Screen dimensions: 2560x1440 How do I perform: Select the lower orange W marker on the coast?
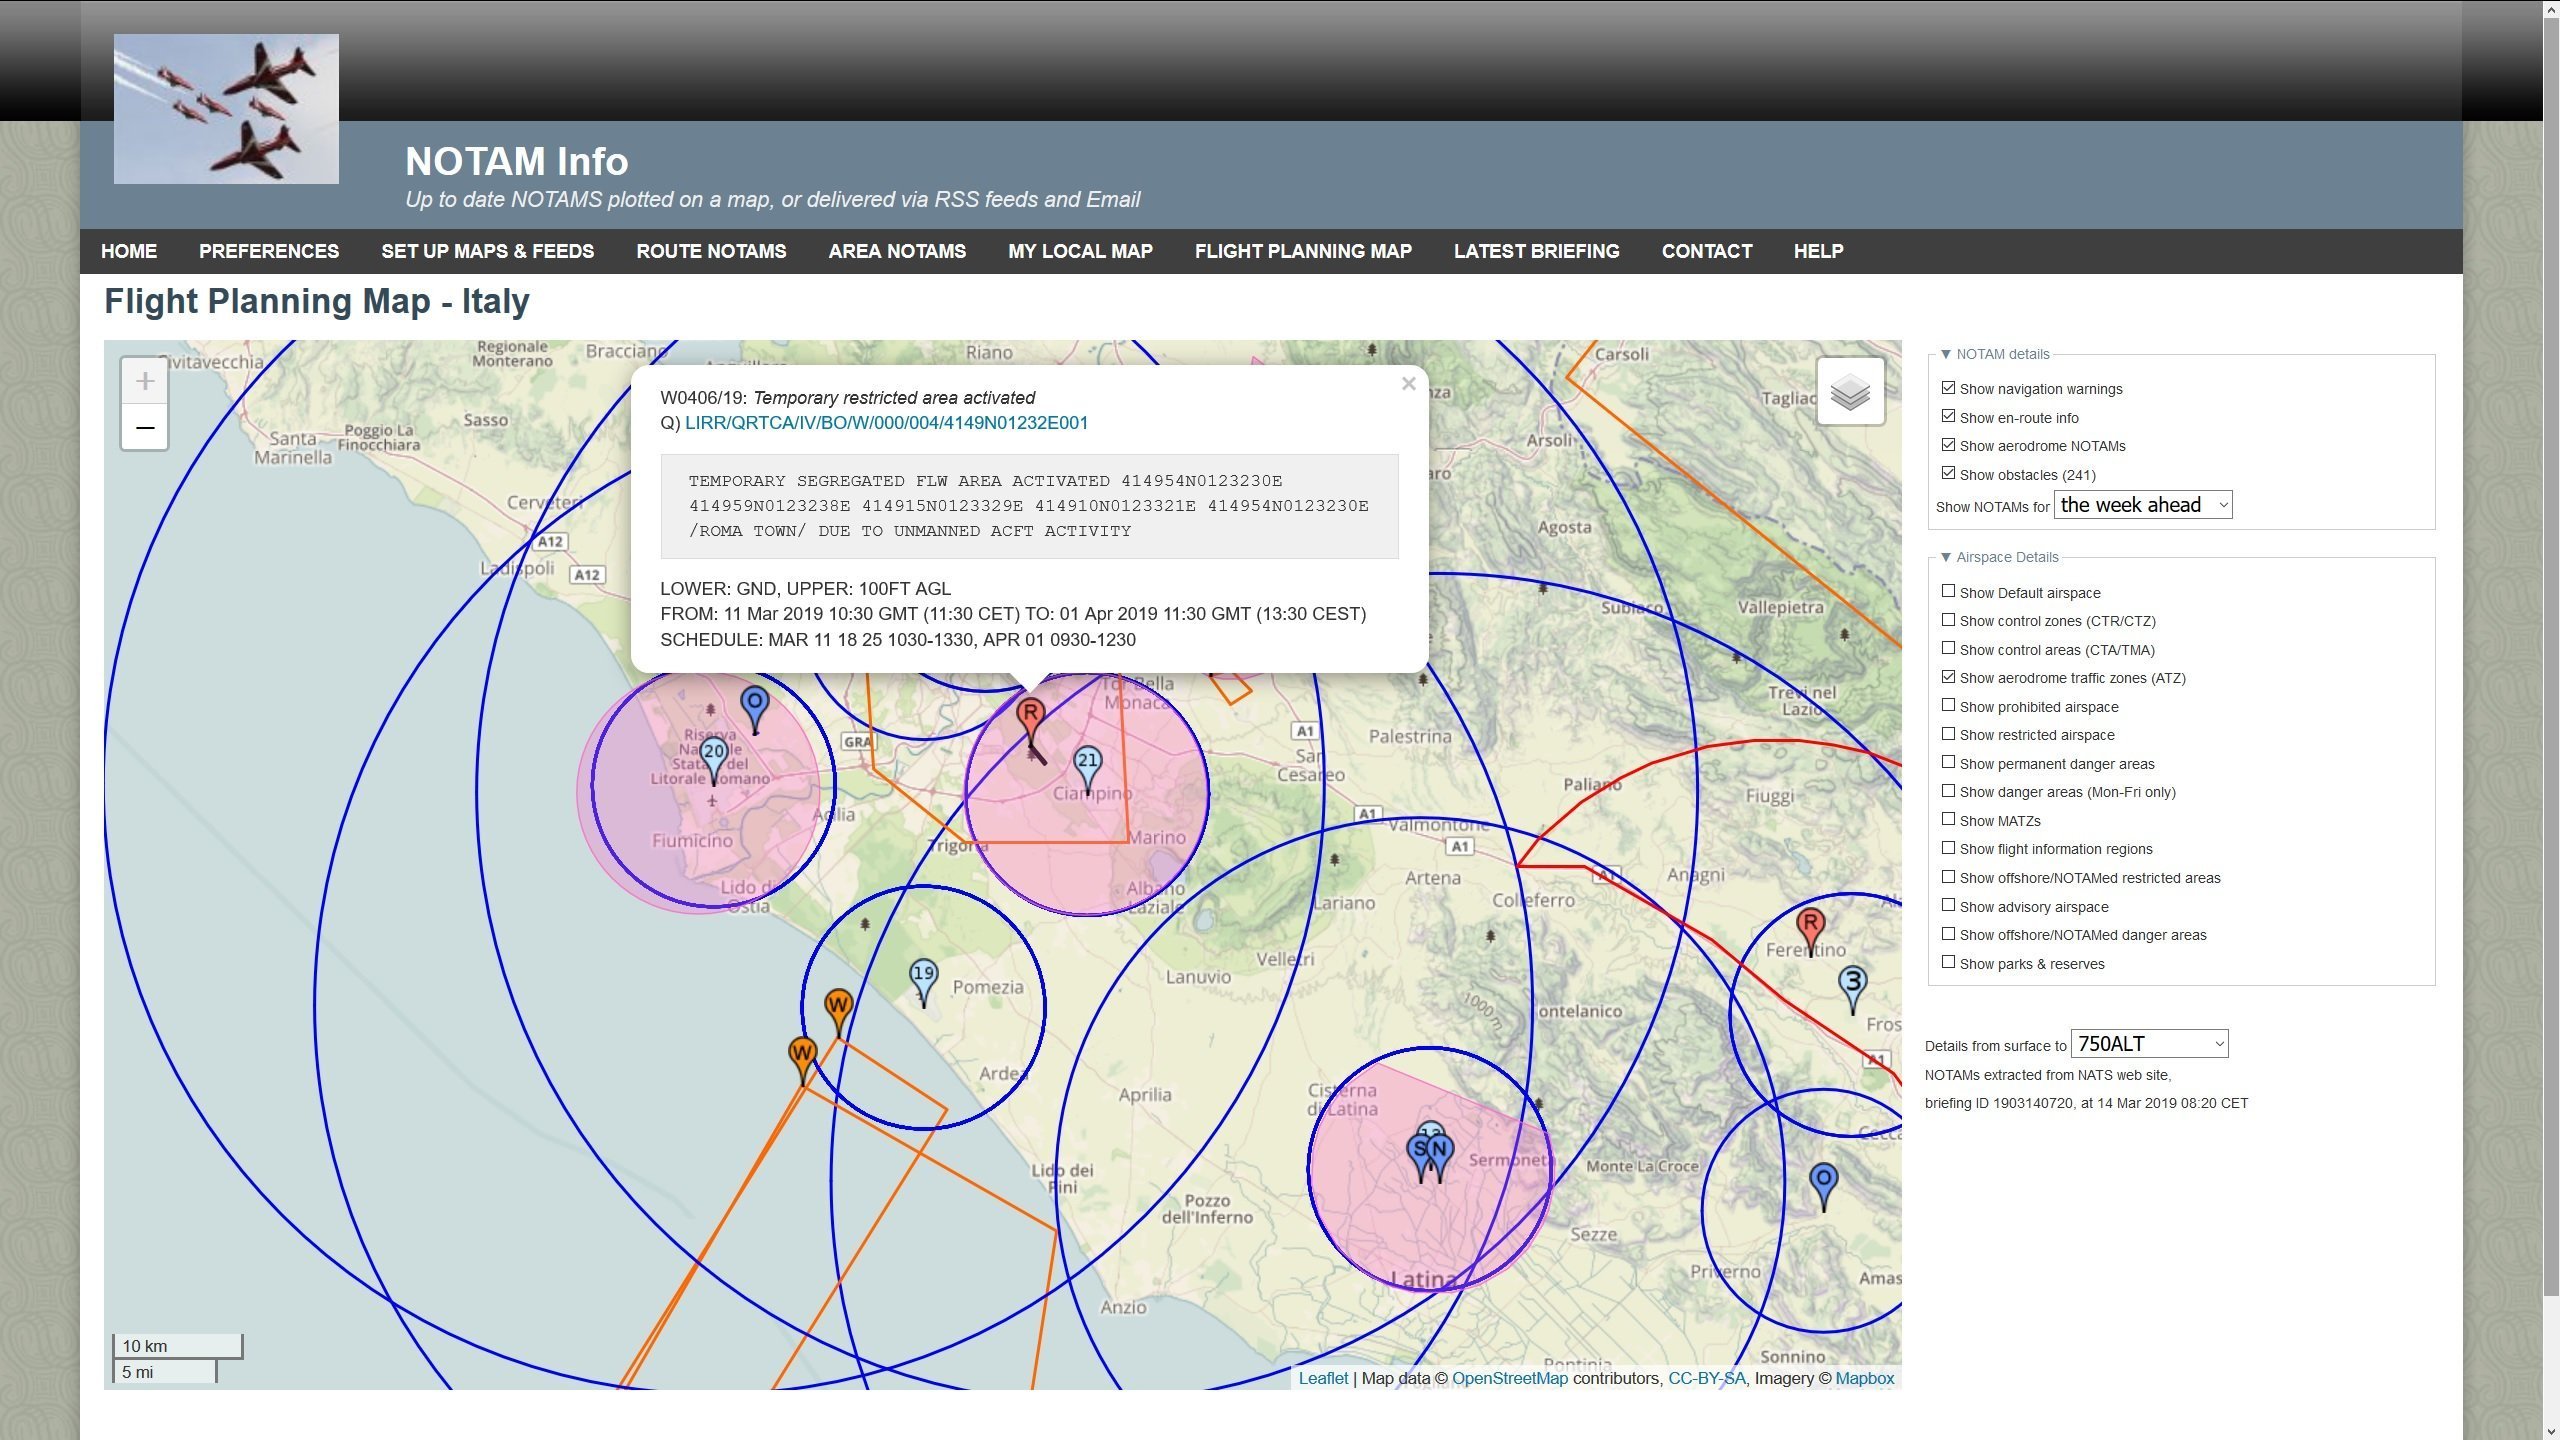(x=802, y=1060)
